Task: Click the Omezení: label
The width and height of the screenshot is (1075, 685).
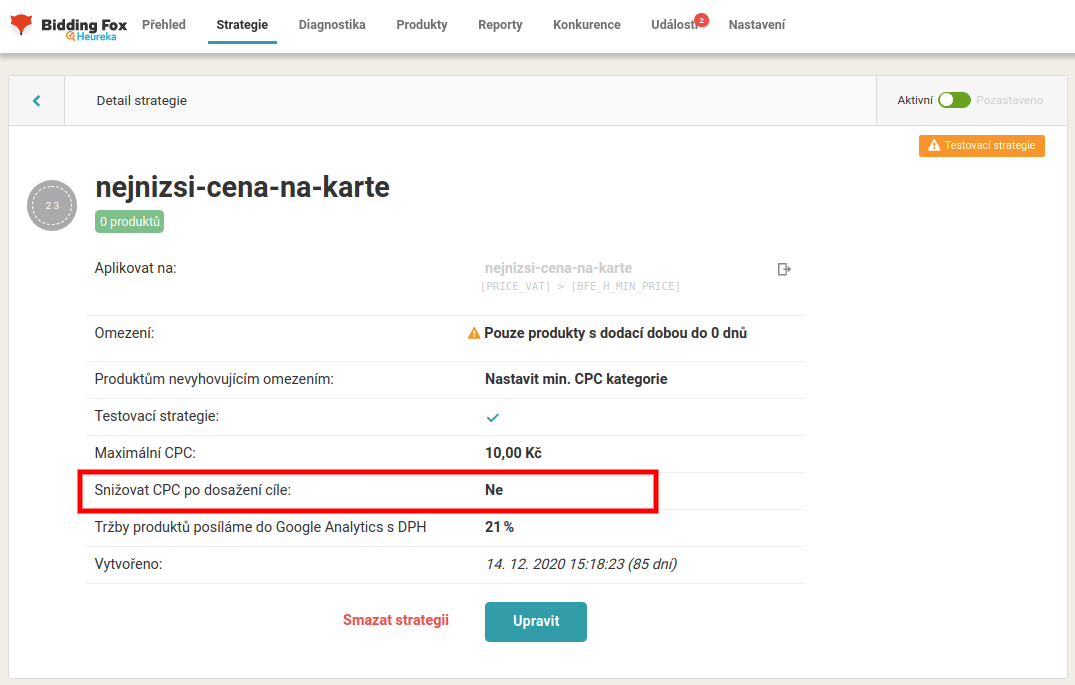Action: 124,333
